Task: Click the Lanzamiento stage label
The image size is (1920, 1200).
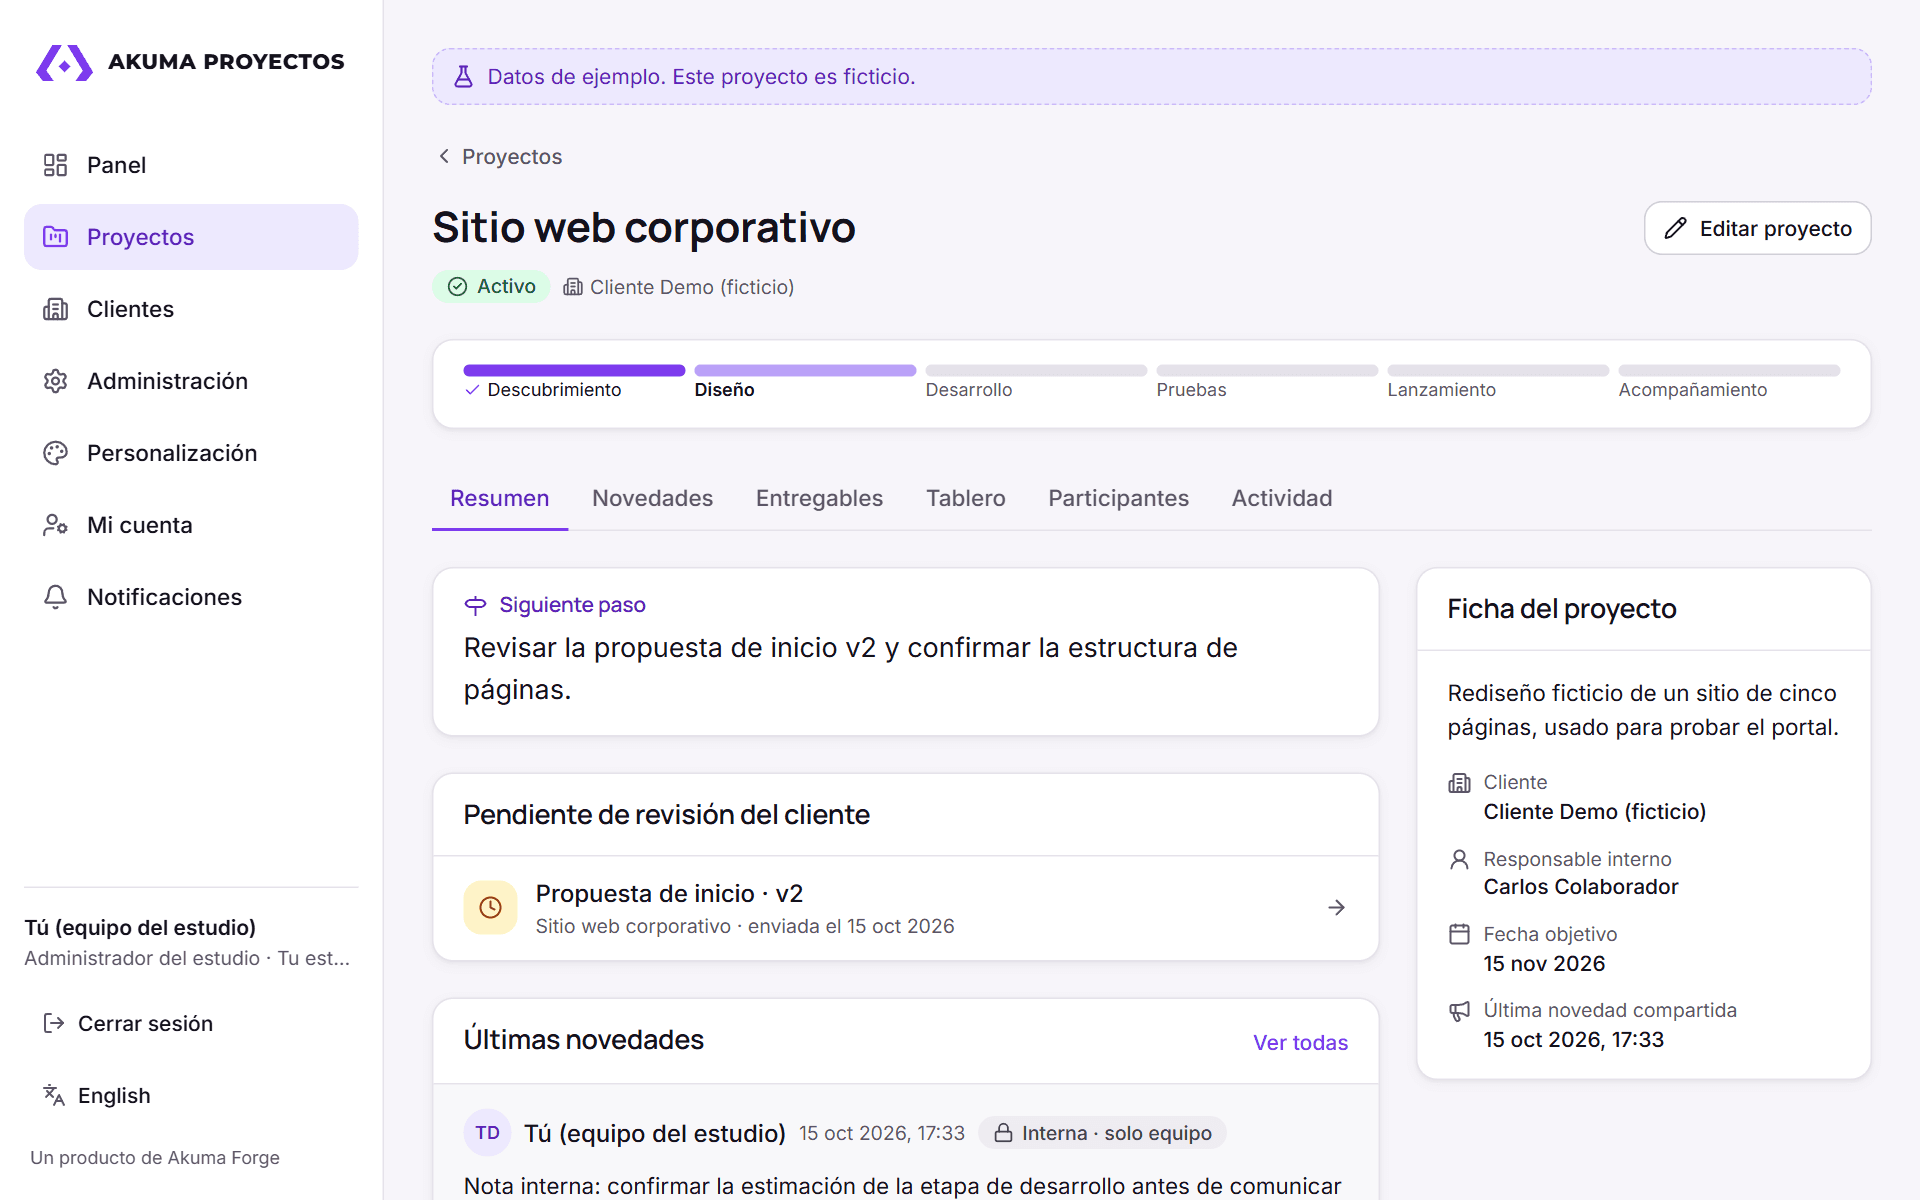Action: click(x=1441, y=390)
